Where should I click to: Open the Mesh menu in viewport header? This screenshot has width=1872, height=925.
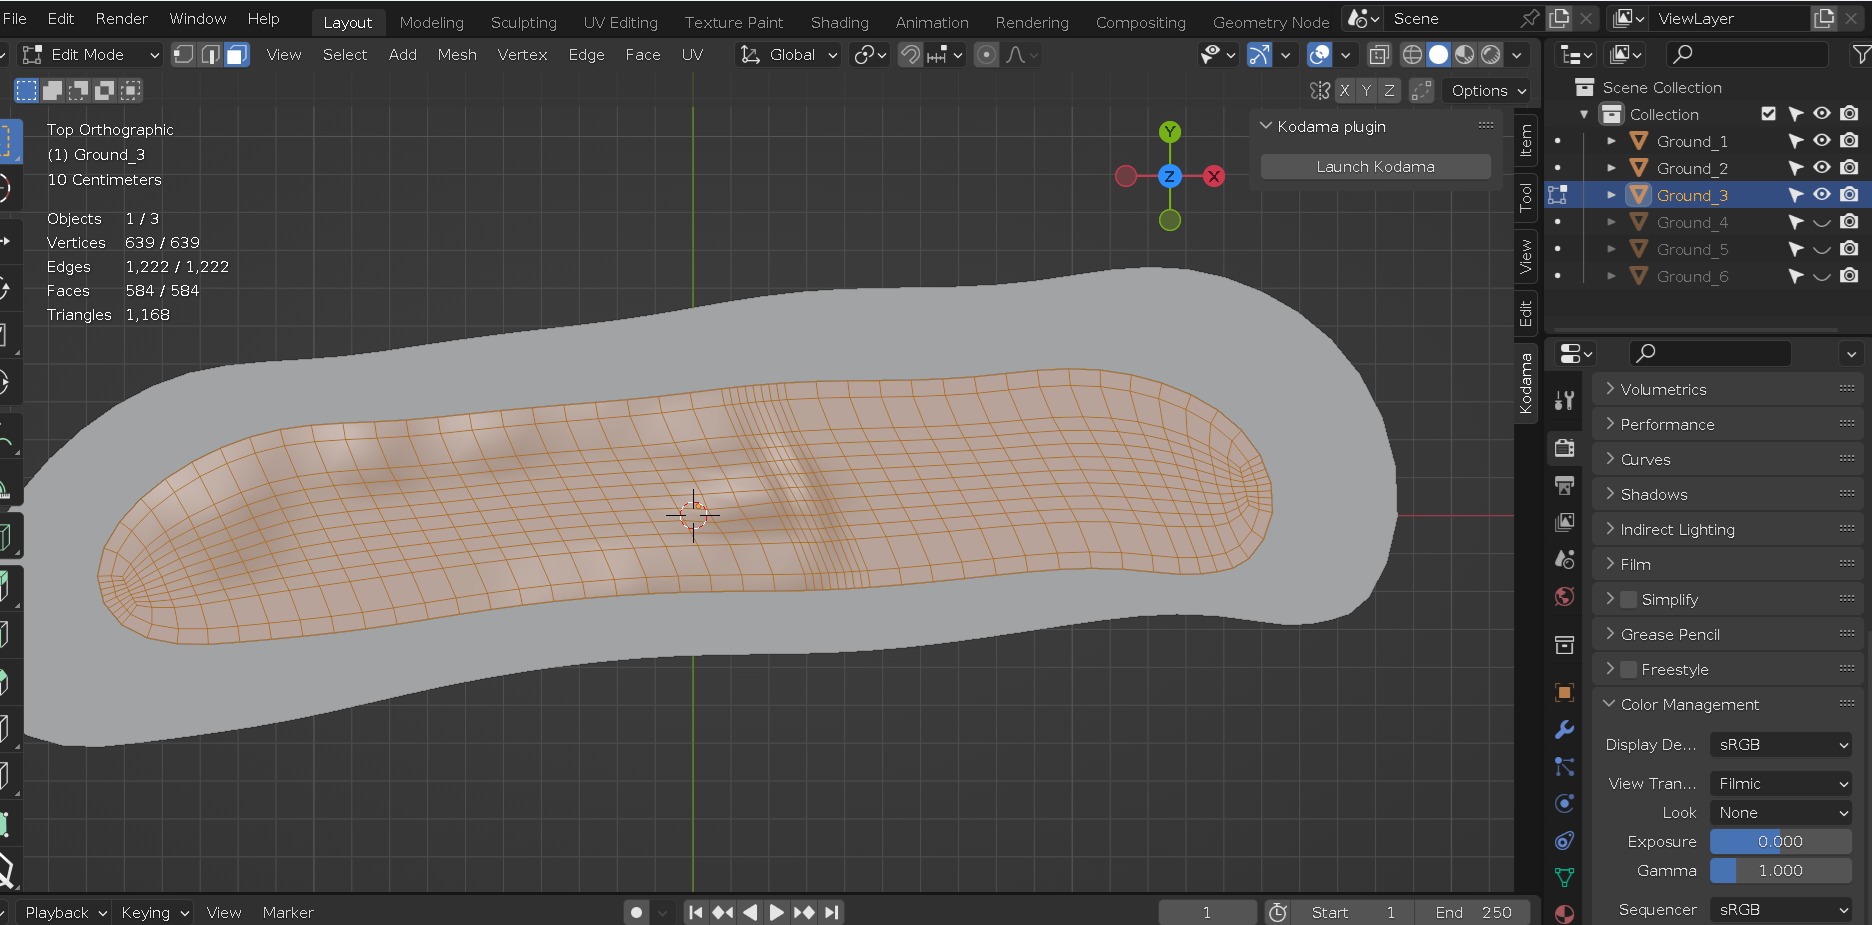457,55
